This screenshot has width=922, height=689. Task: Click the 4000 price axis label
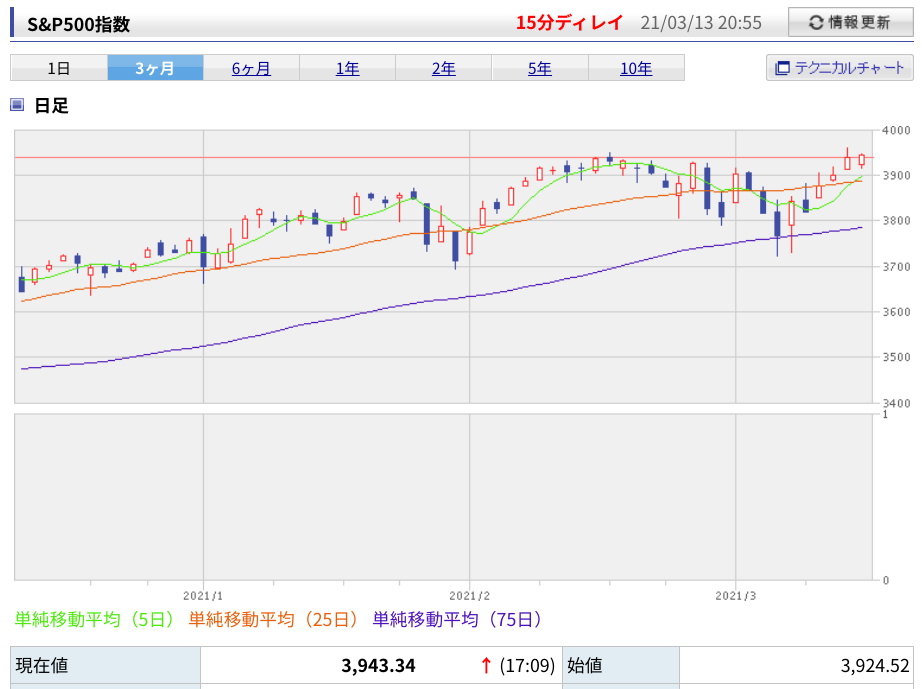(896, 131)
